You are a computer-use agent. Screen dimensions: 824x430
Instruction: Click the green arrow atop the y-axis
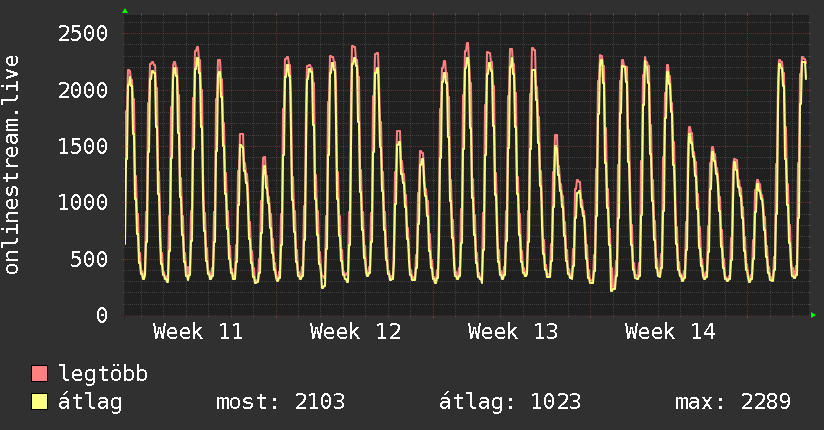point(125,11)
